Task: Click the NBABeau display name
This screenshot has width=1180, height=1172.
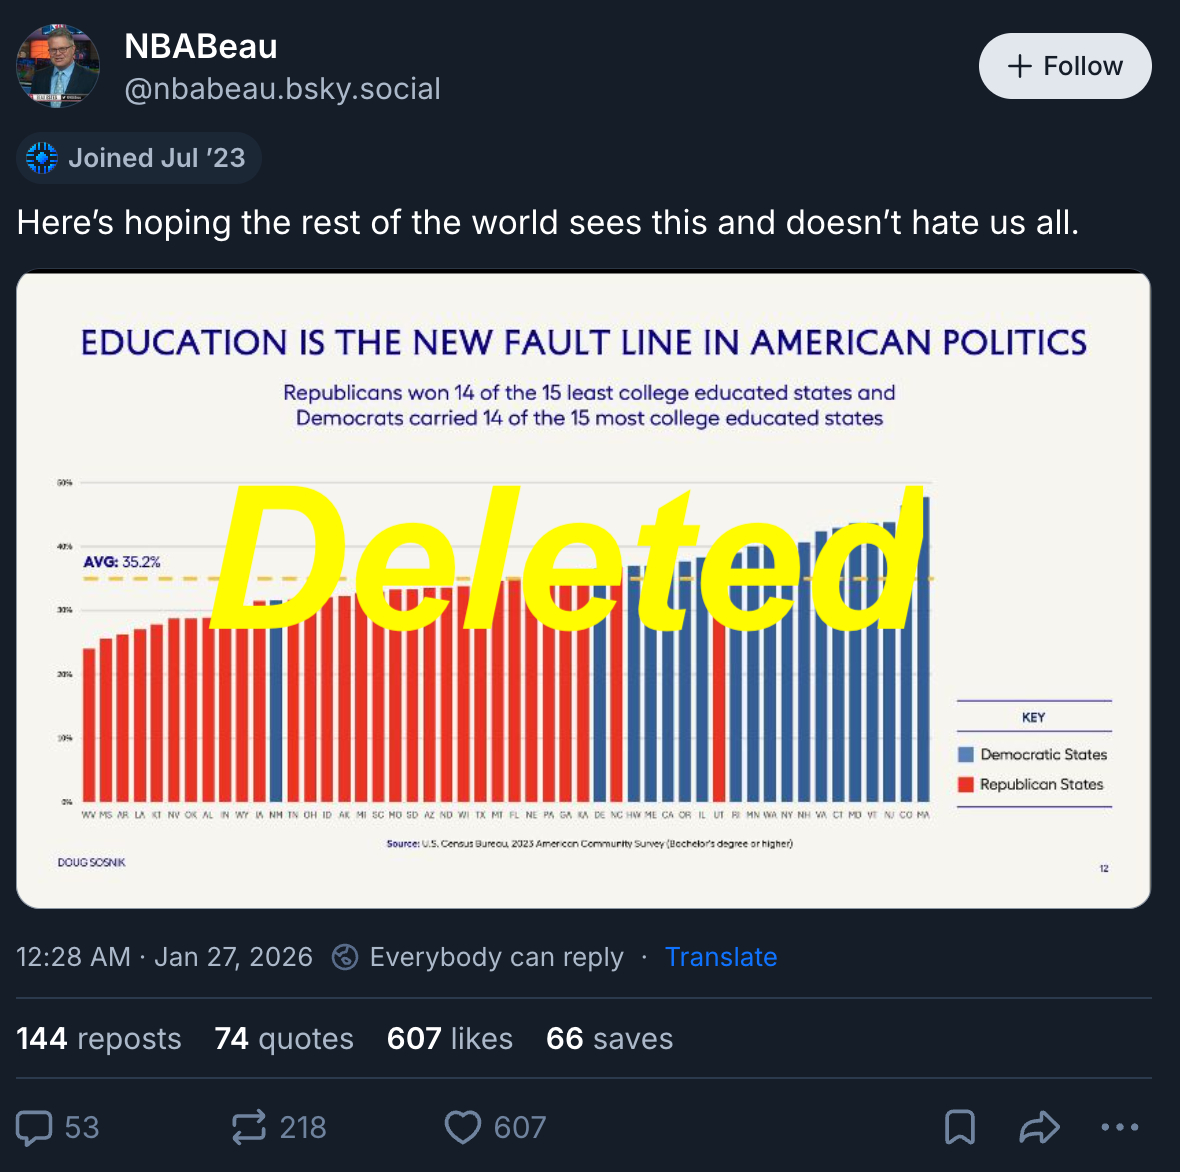Action: point(201,46)
